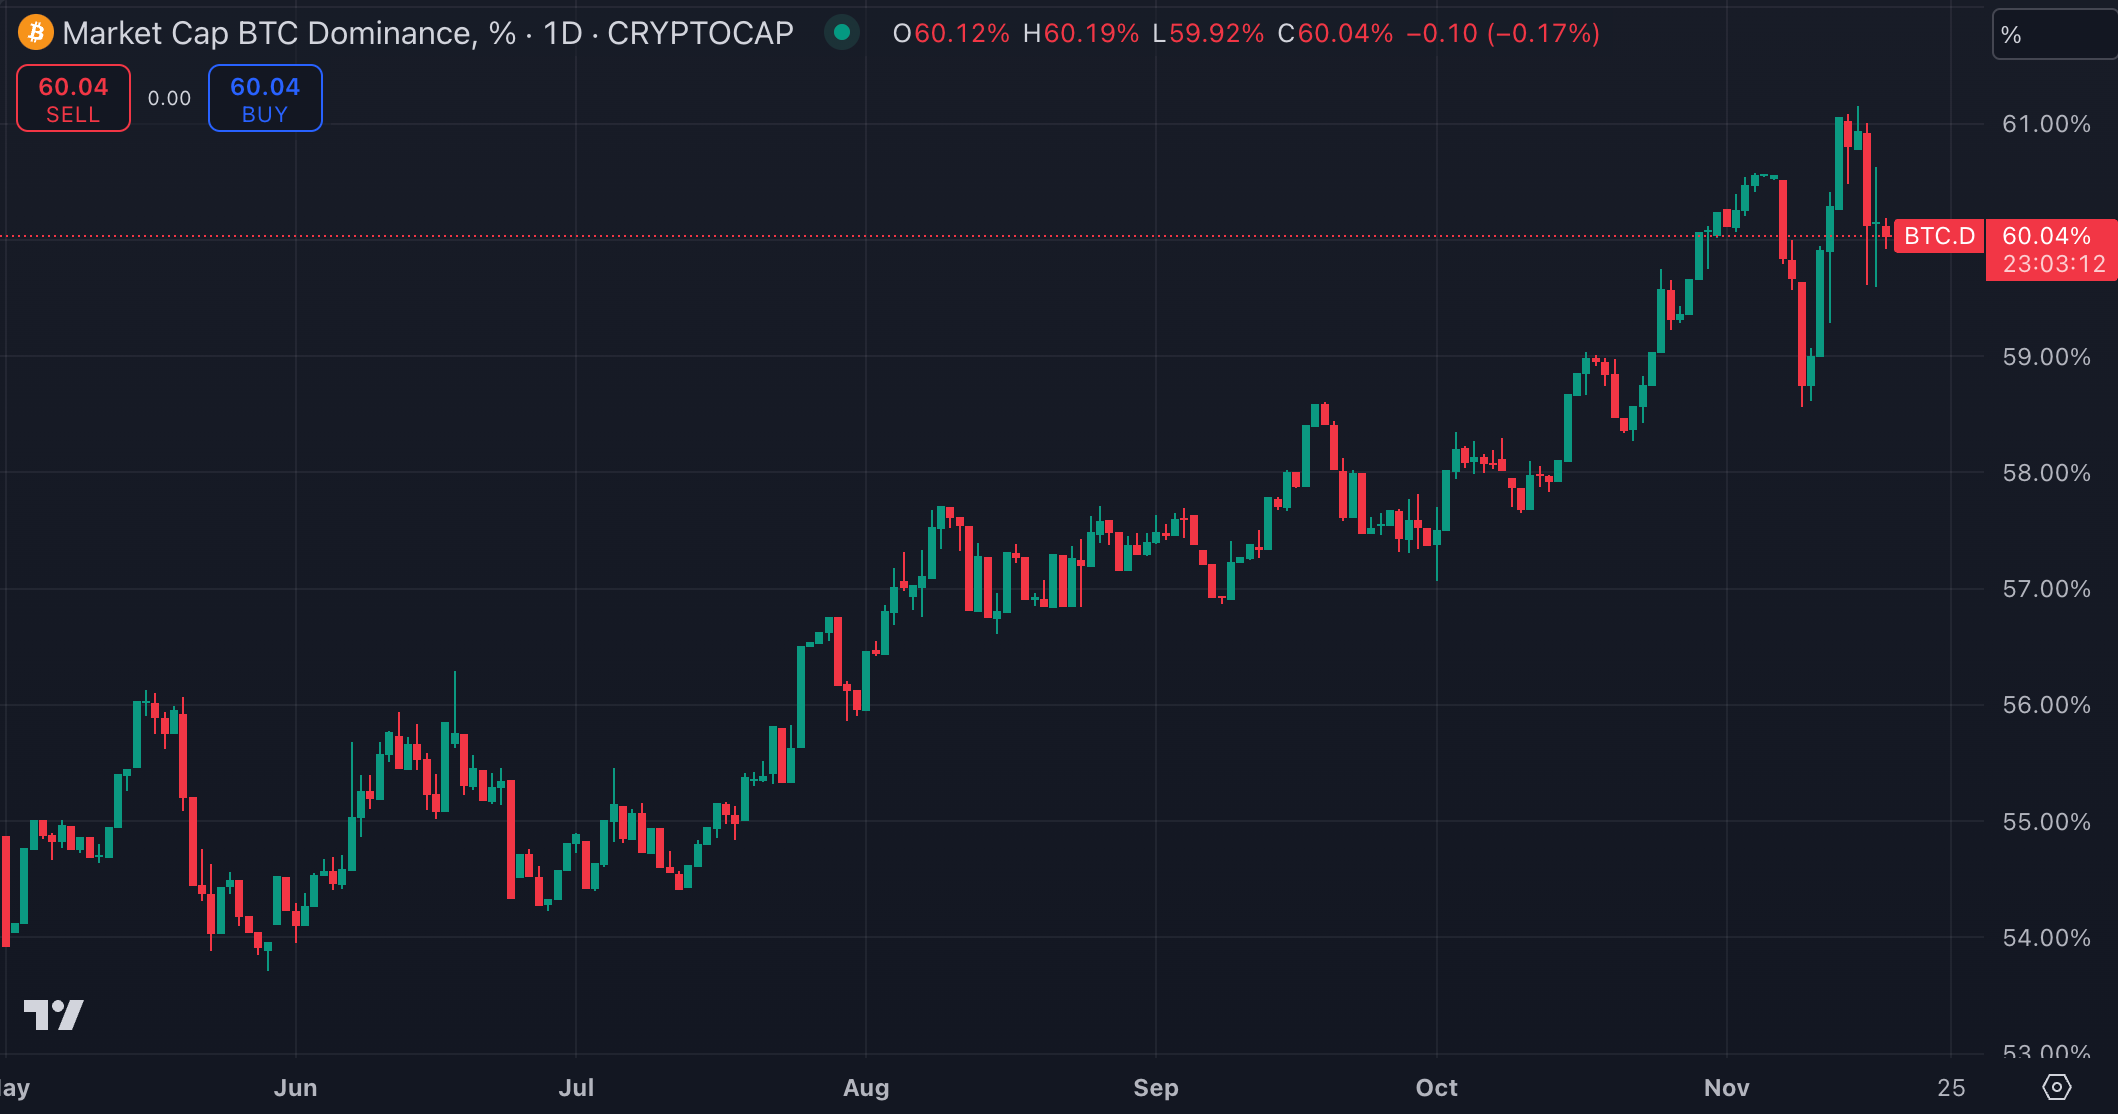The image size is (2118, 1114).
Task: Click the high value H60.19%
Action: point(1081,34)
